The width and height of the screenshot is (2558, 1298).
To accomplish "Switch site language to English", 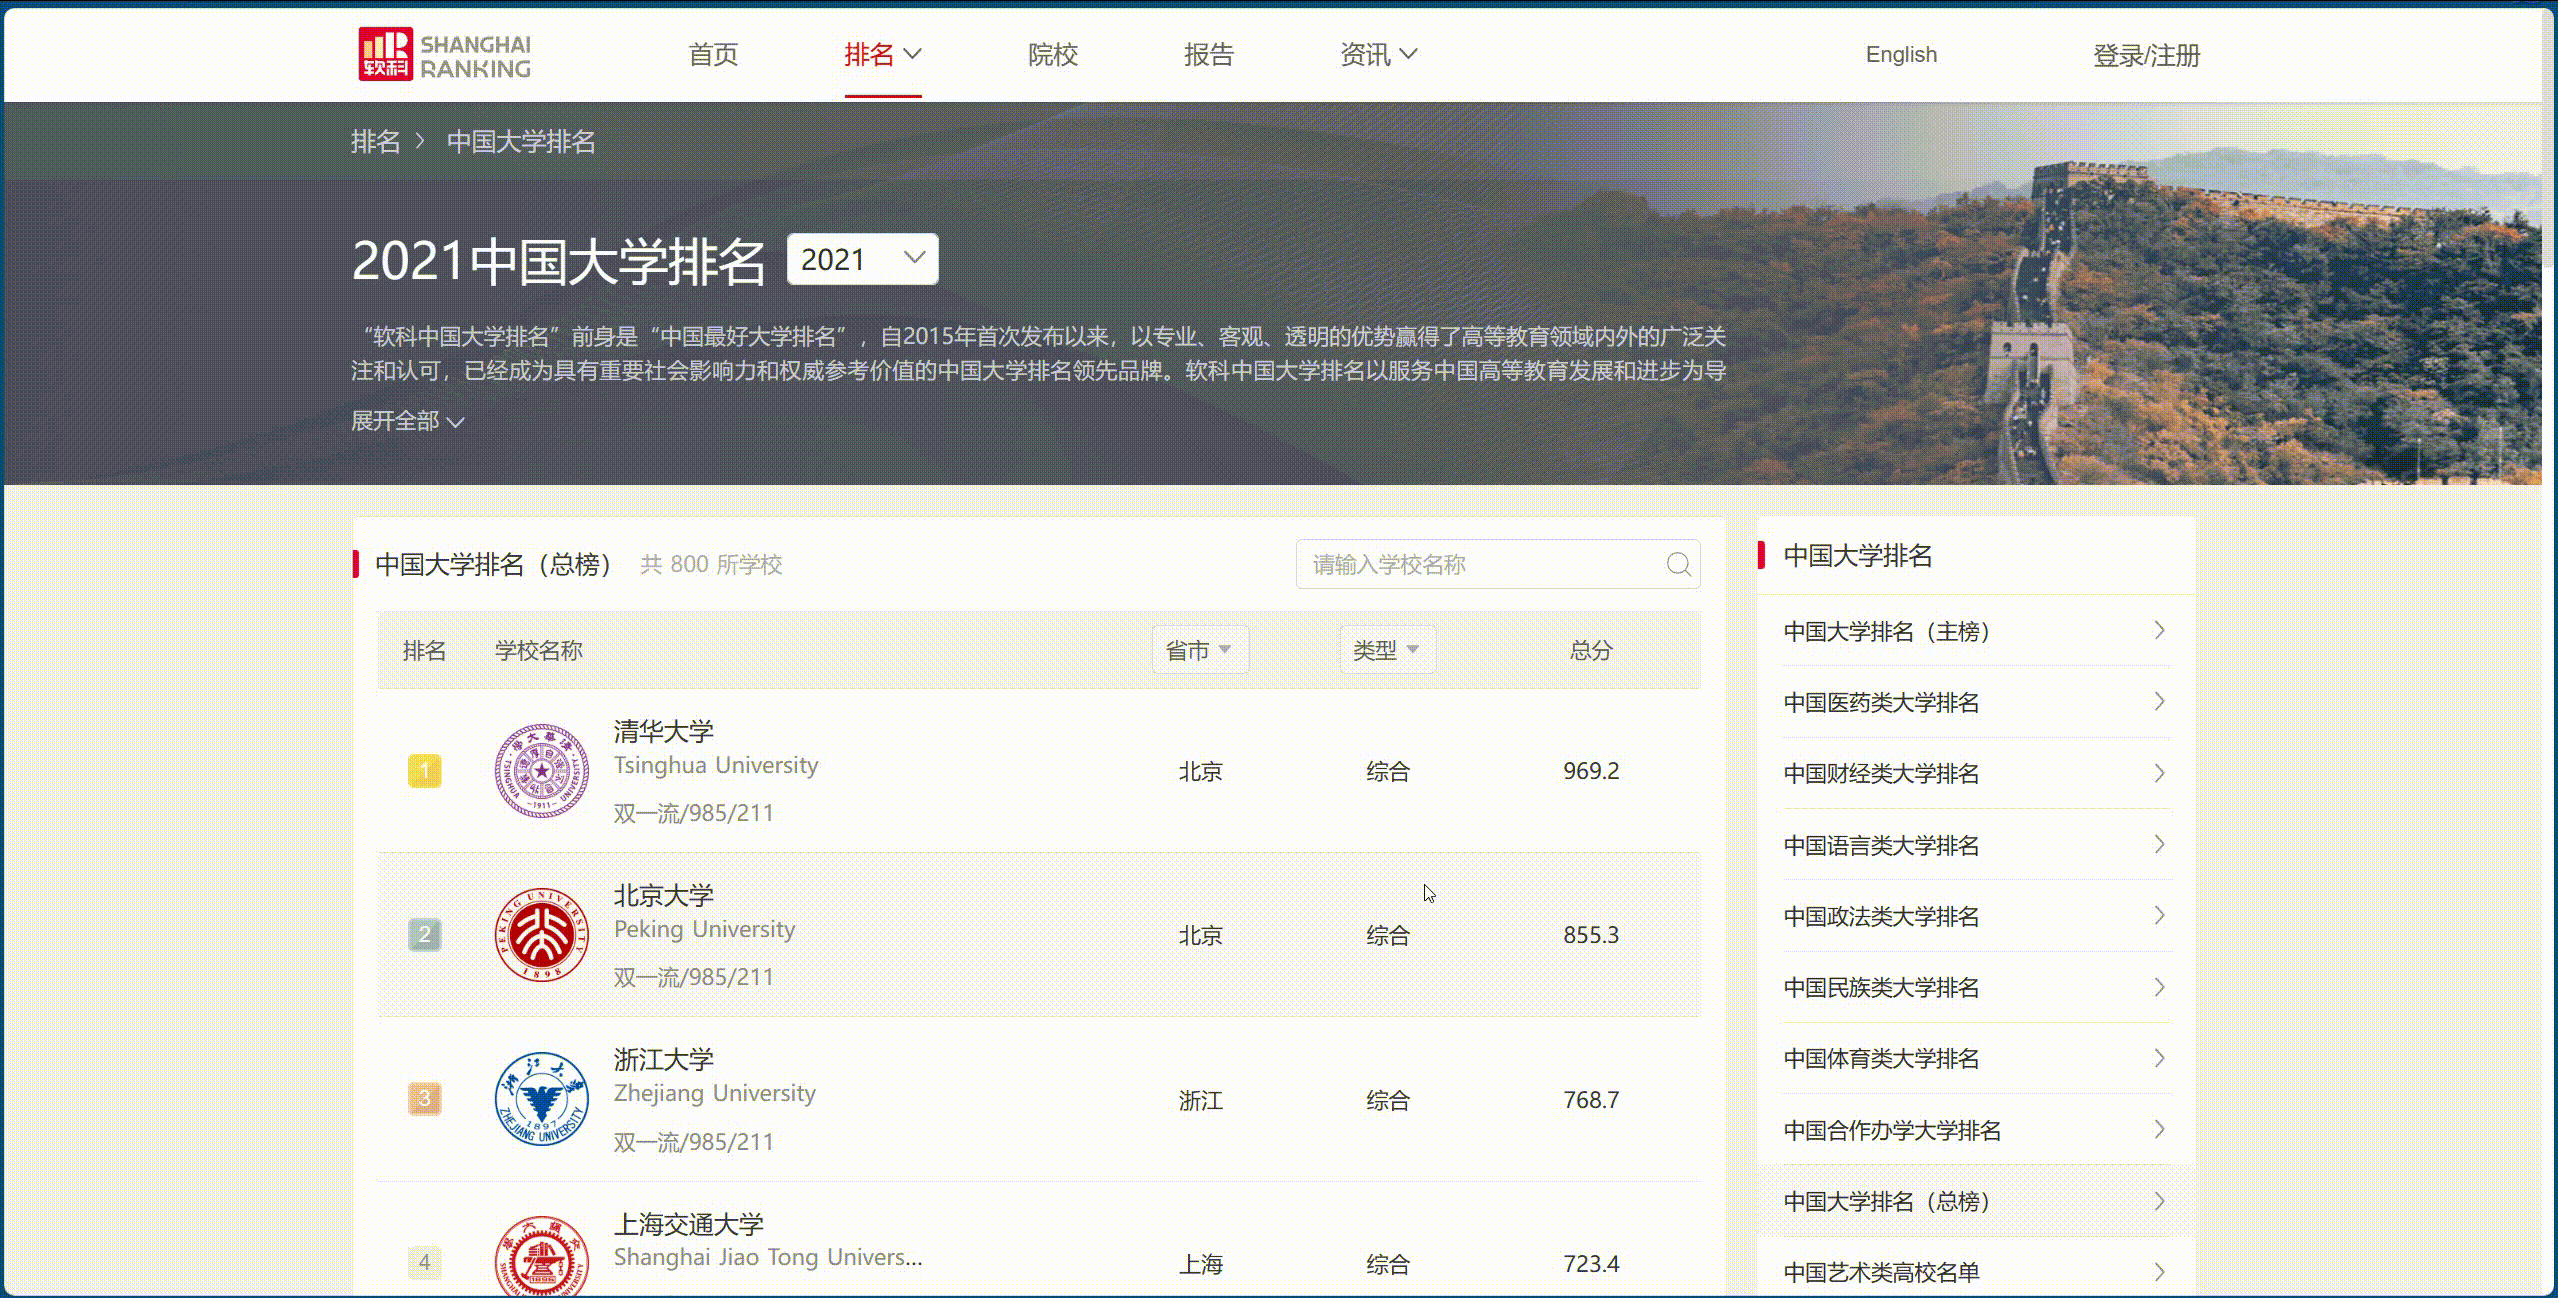I will tap(1900, 55).
